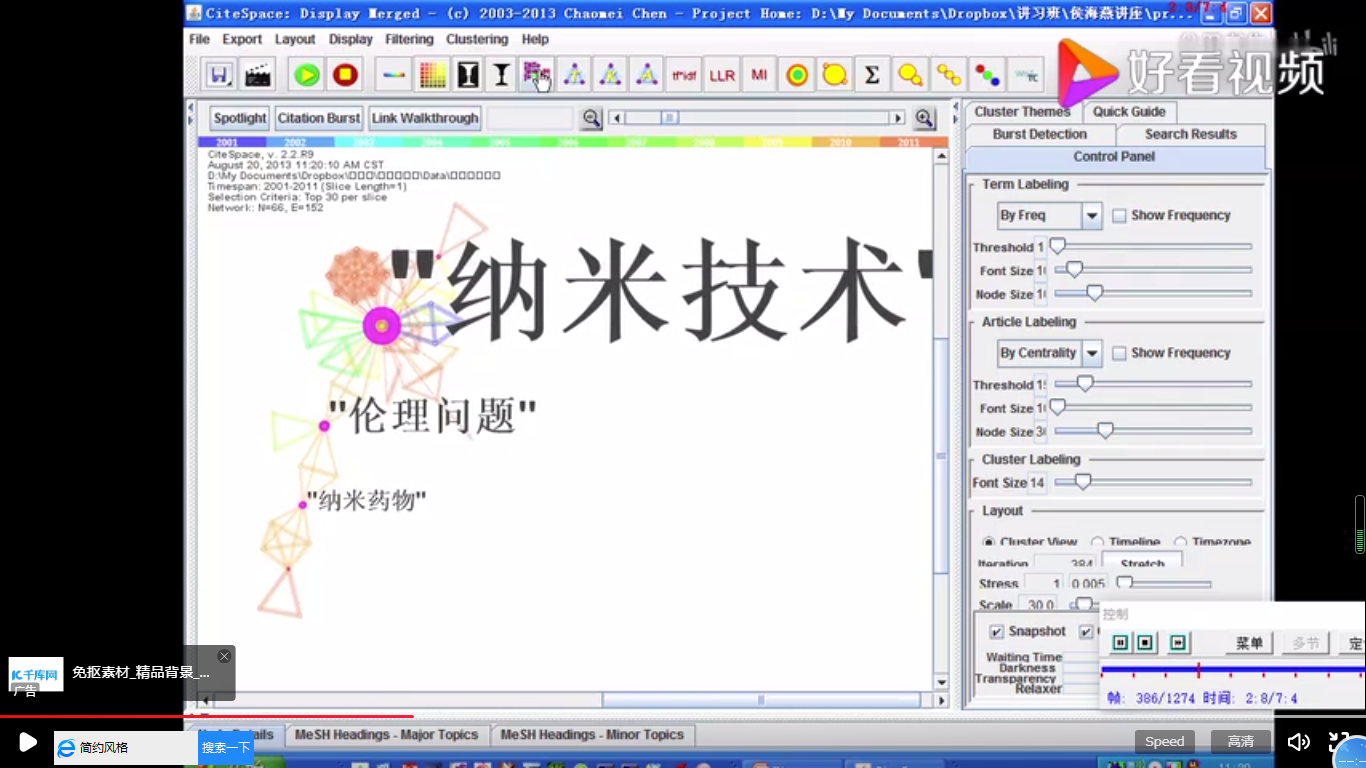Screen dimensions: 1366x768
Task: Switch to the Burst Detection tab
Action: [x=1040, y=134]
